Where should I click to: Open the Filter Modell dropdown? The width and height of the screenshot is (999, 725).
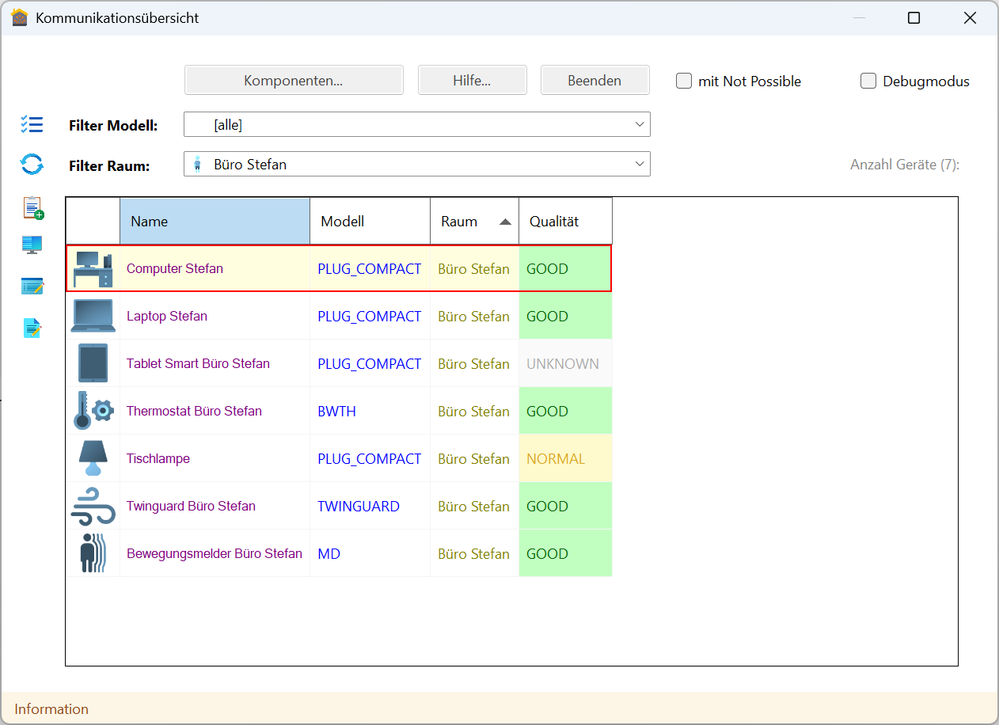(417, 125)
